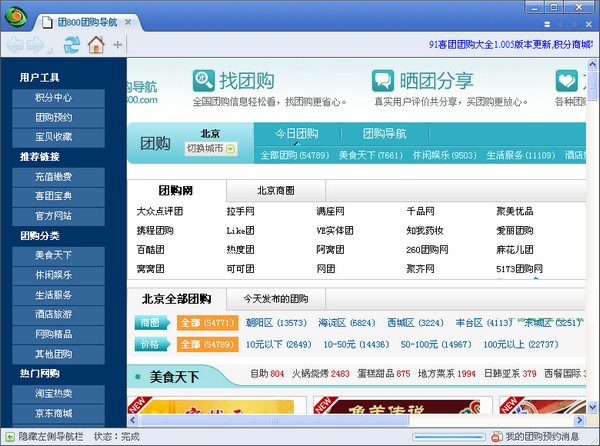600x446 pixels.
Task: Filter by price 50-100元 (14987)
Action: (436, 344)
